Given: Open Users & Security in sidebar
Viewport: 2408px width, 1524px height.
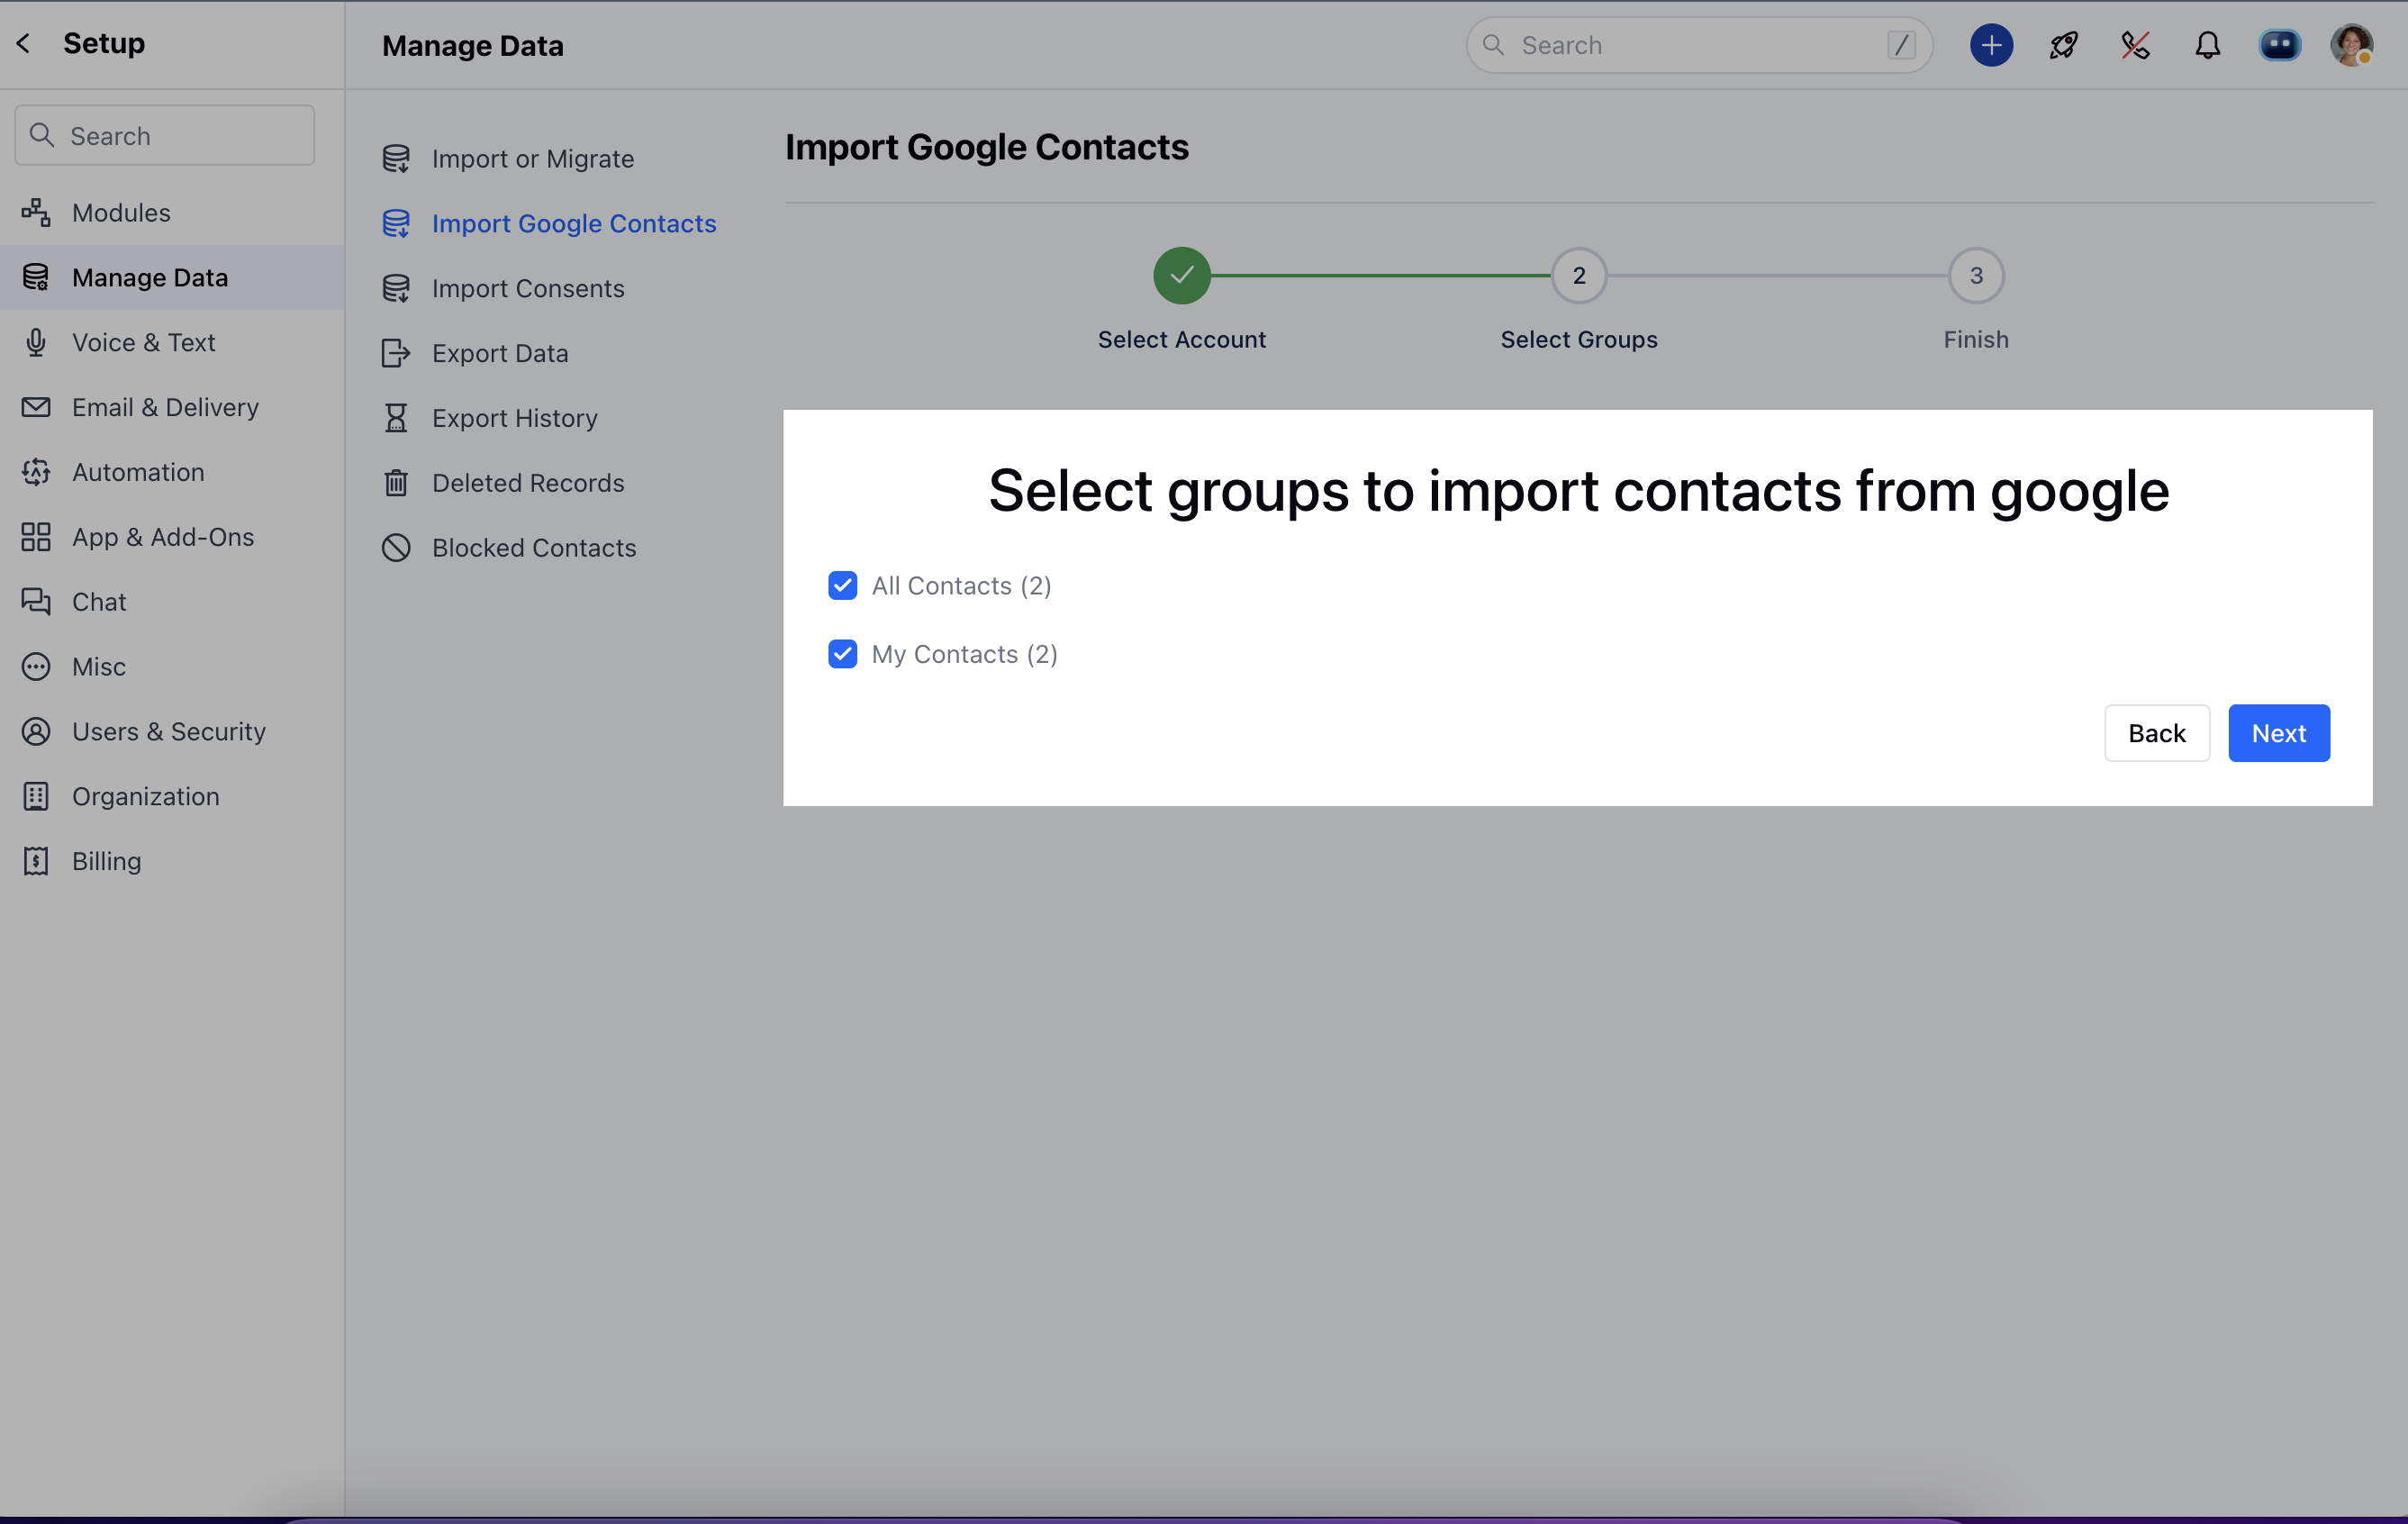Looking at the screenshot, I should [168, 731].
